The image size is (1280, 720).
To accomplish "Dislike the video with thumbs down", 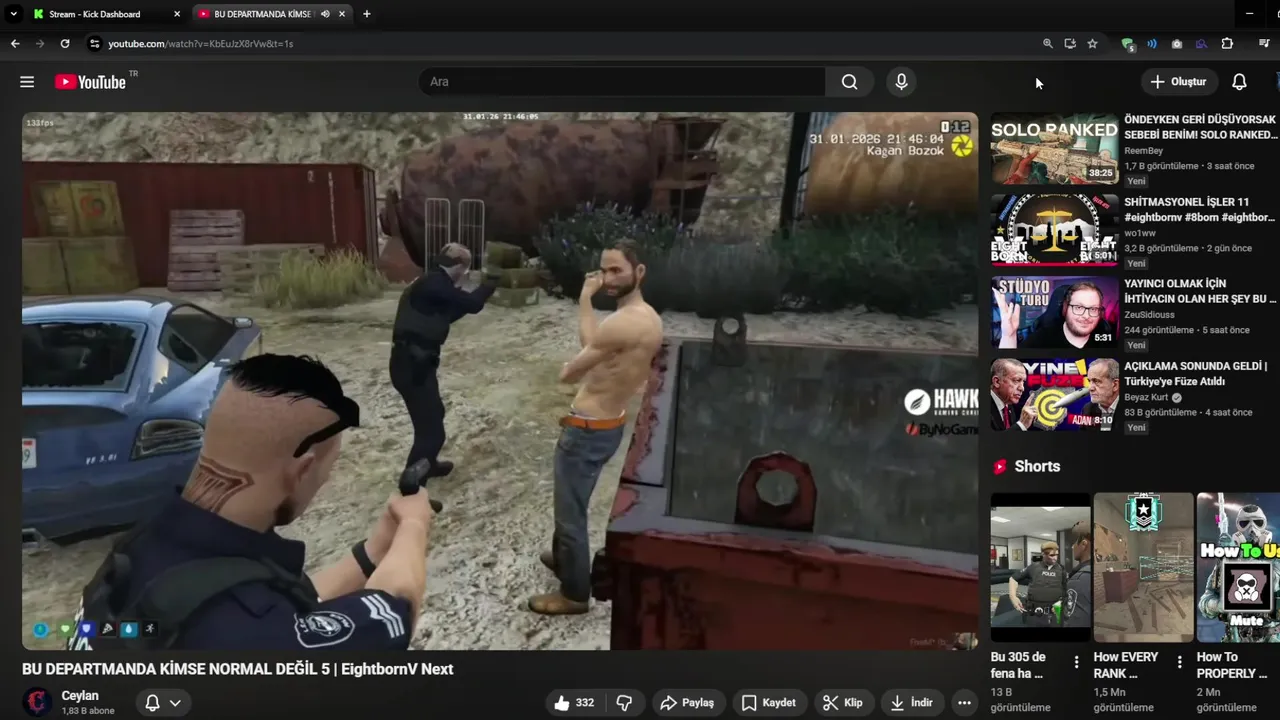I will [624, 703].
